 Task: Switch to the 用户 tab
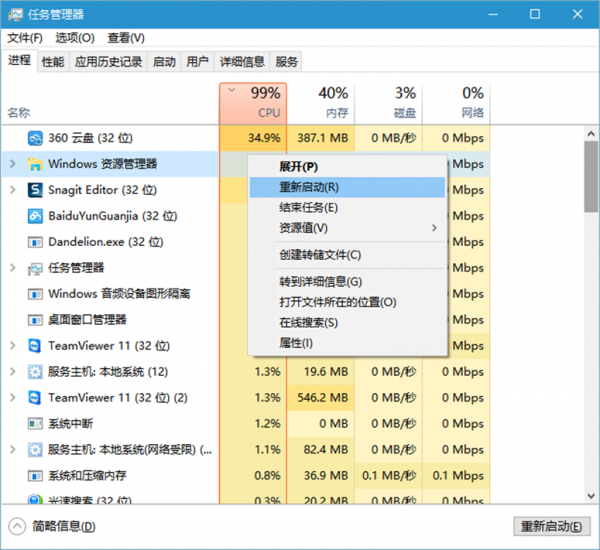pyautogui.click(x=197, y=62)
